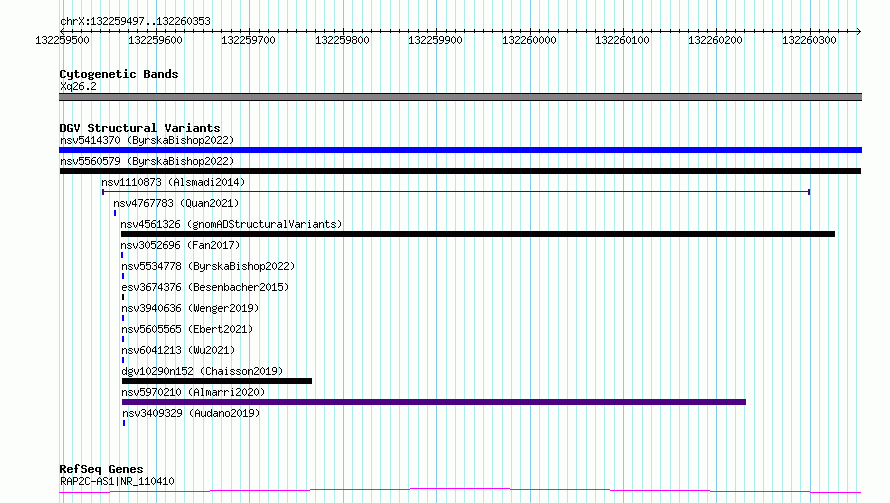Click ruler tick label 132260100
The height and width of the screenshot is (503, 890).
(x=622, y=40)
